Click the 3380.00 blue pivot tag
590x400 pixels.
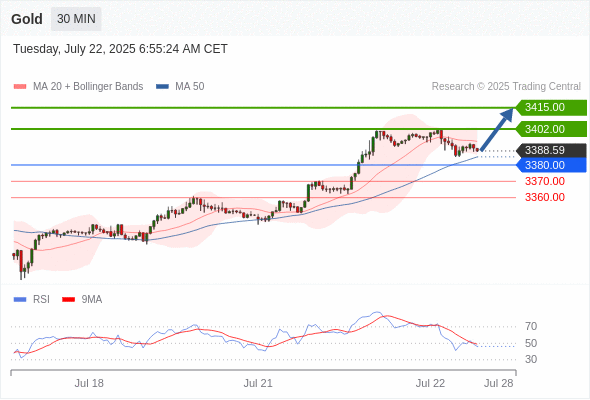551,165
